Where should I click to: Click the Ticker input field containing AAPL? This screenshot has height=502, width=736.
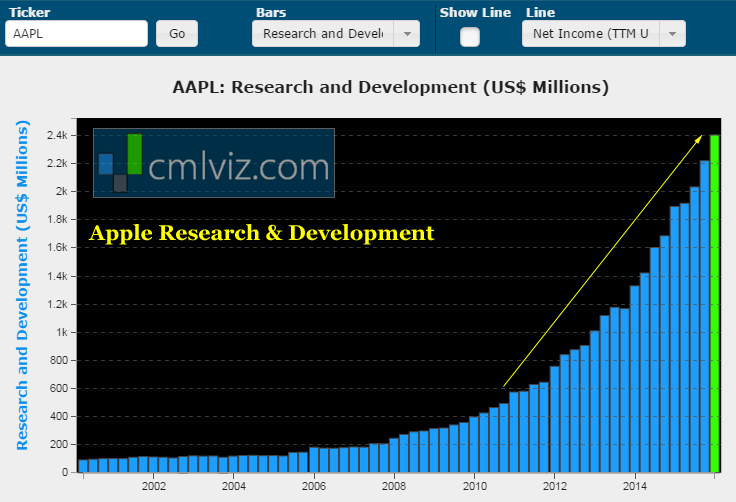[x=77, y=33]
